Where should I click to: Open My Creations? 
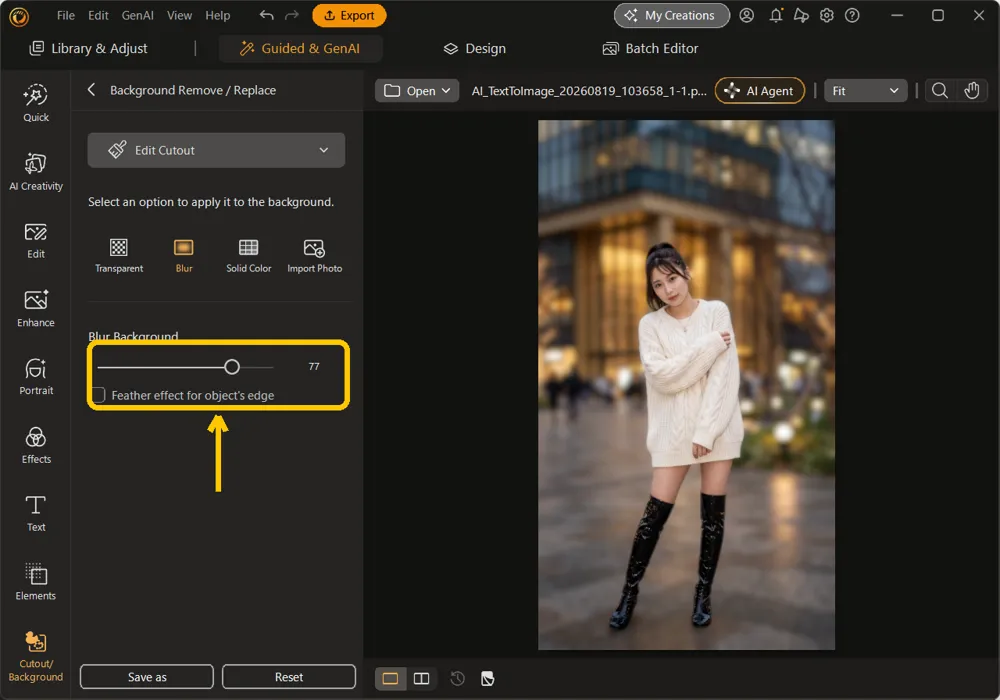click(x=671, y=15)
